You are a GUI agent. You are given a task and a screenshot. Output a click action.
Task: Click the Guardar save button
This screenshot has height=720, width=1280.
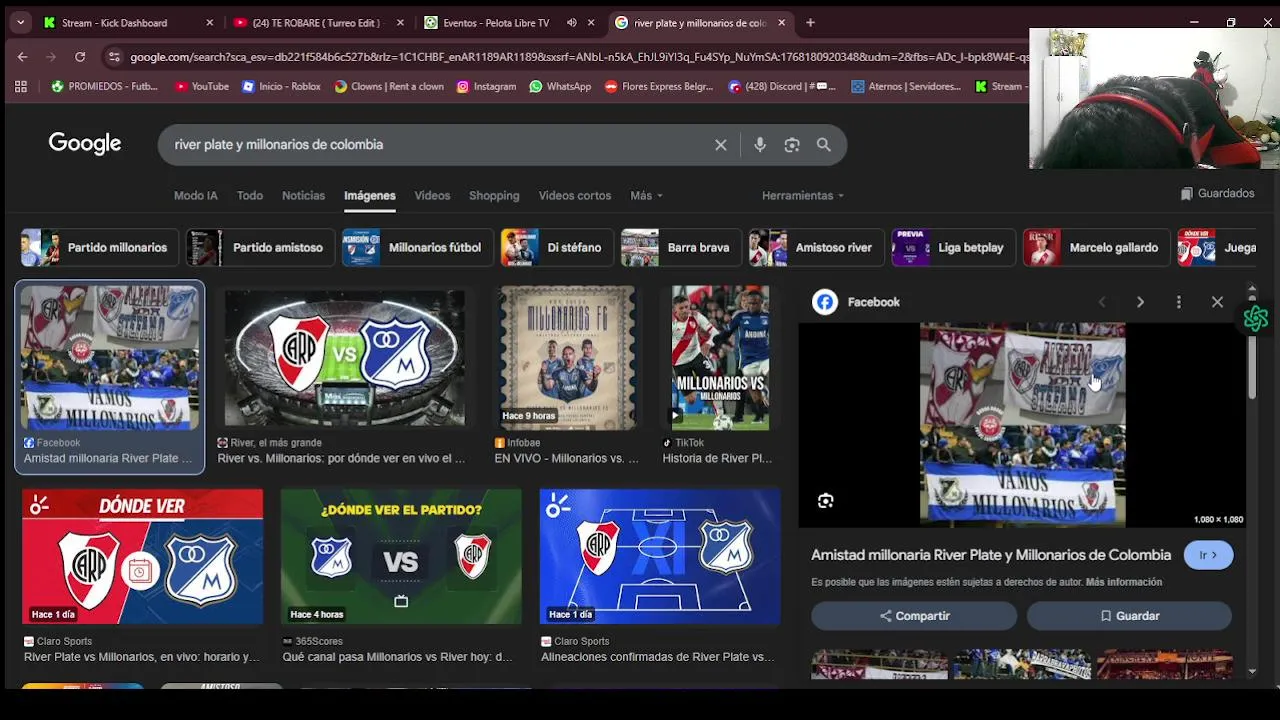pos(1129,616)
